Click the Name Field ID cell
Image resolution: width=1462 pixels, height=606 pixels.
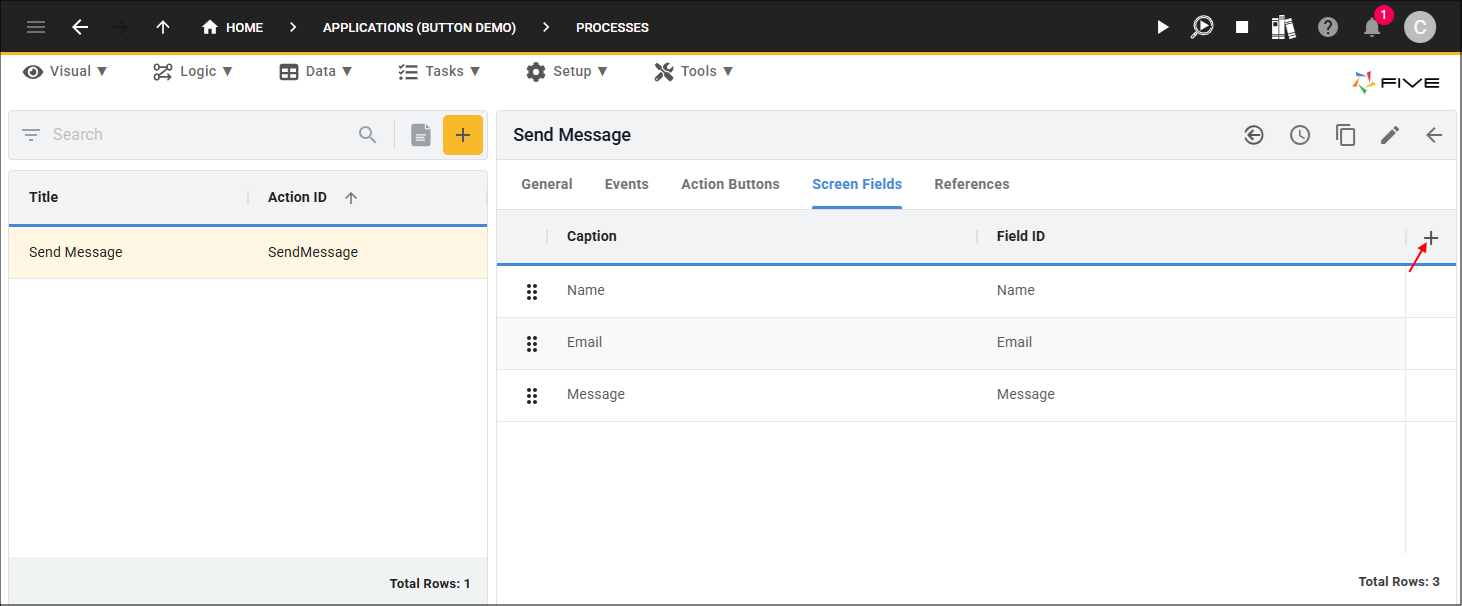1016,290
